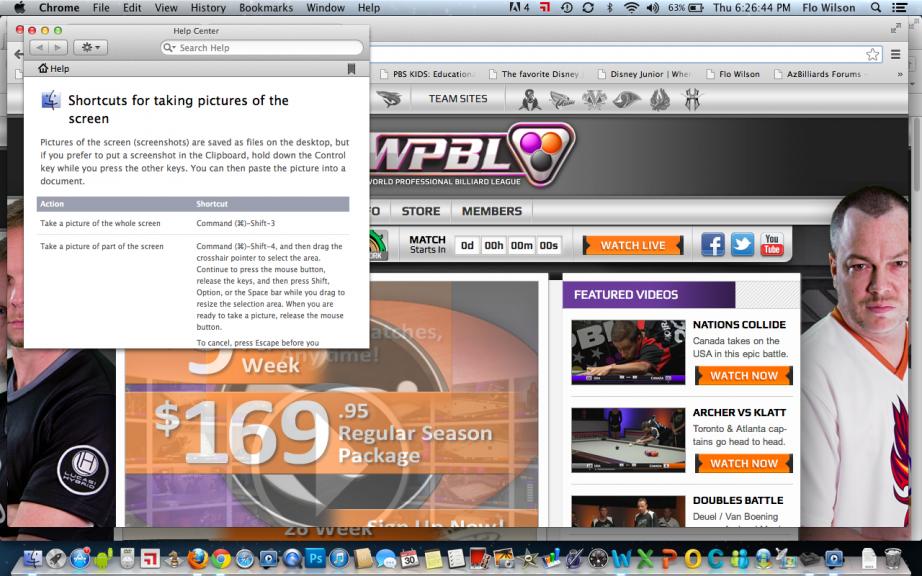Open Microsoft PowerPoint from the dock
The width and height of the screenshot is (922, 576).
(x=669, y=558)
